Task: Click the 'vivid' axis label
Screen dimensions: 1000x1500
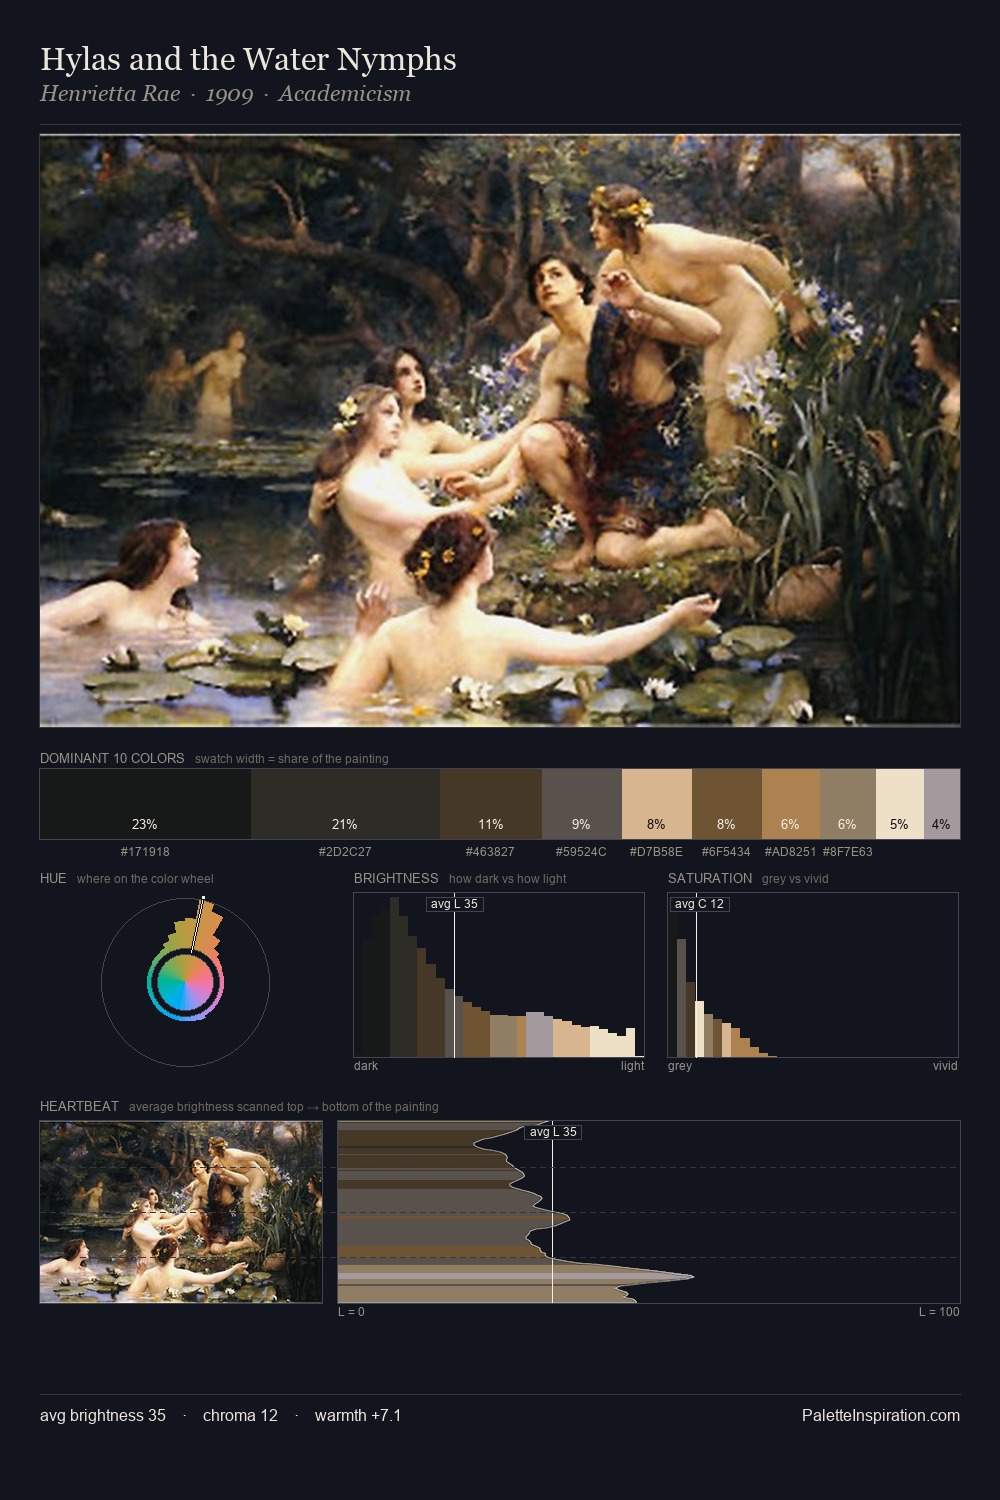Action: [x=945, y=1066]
